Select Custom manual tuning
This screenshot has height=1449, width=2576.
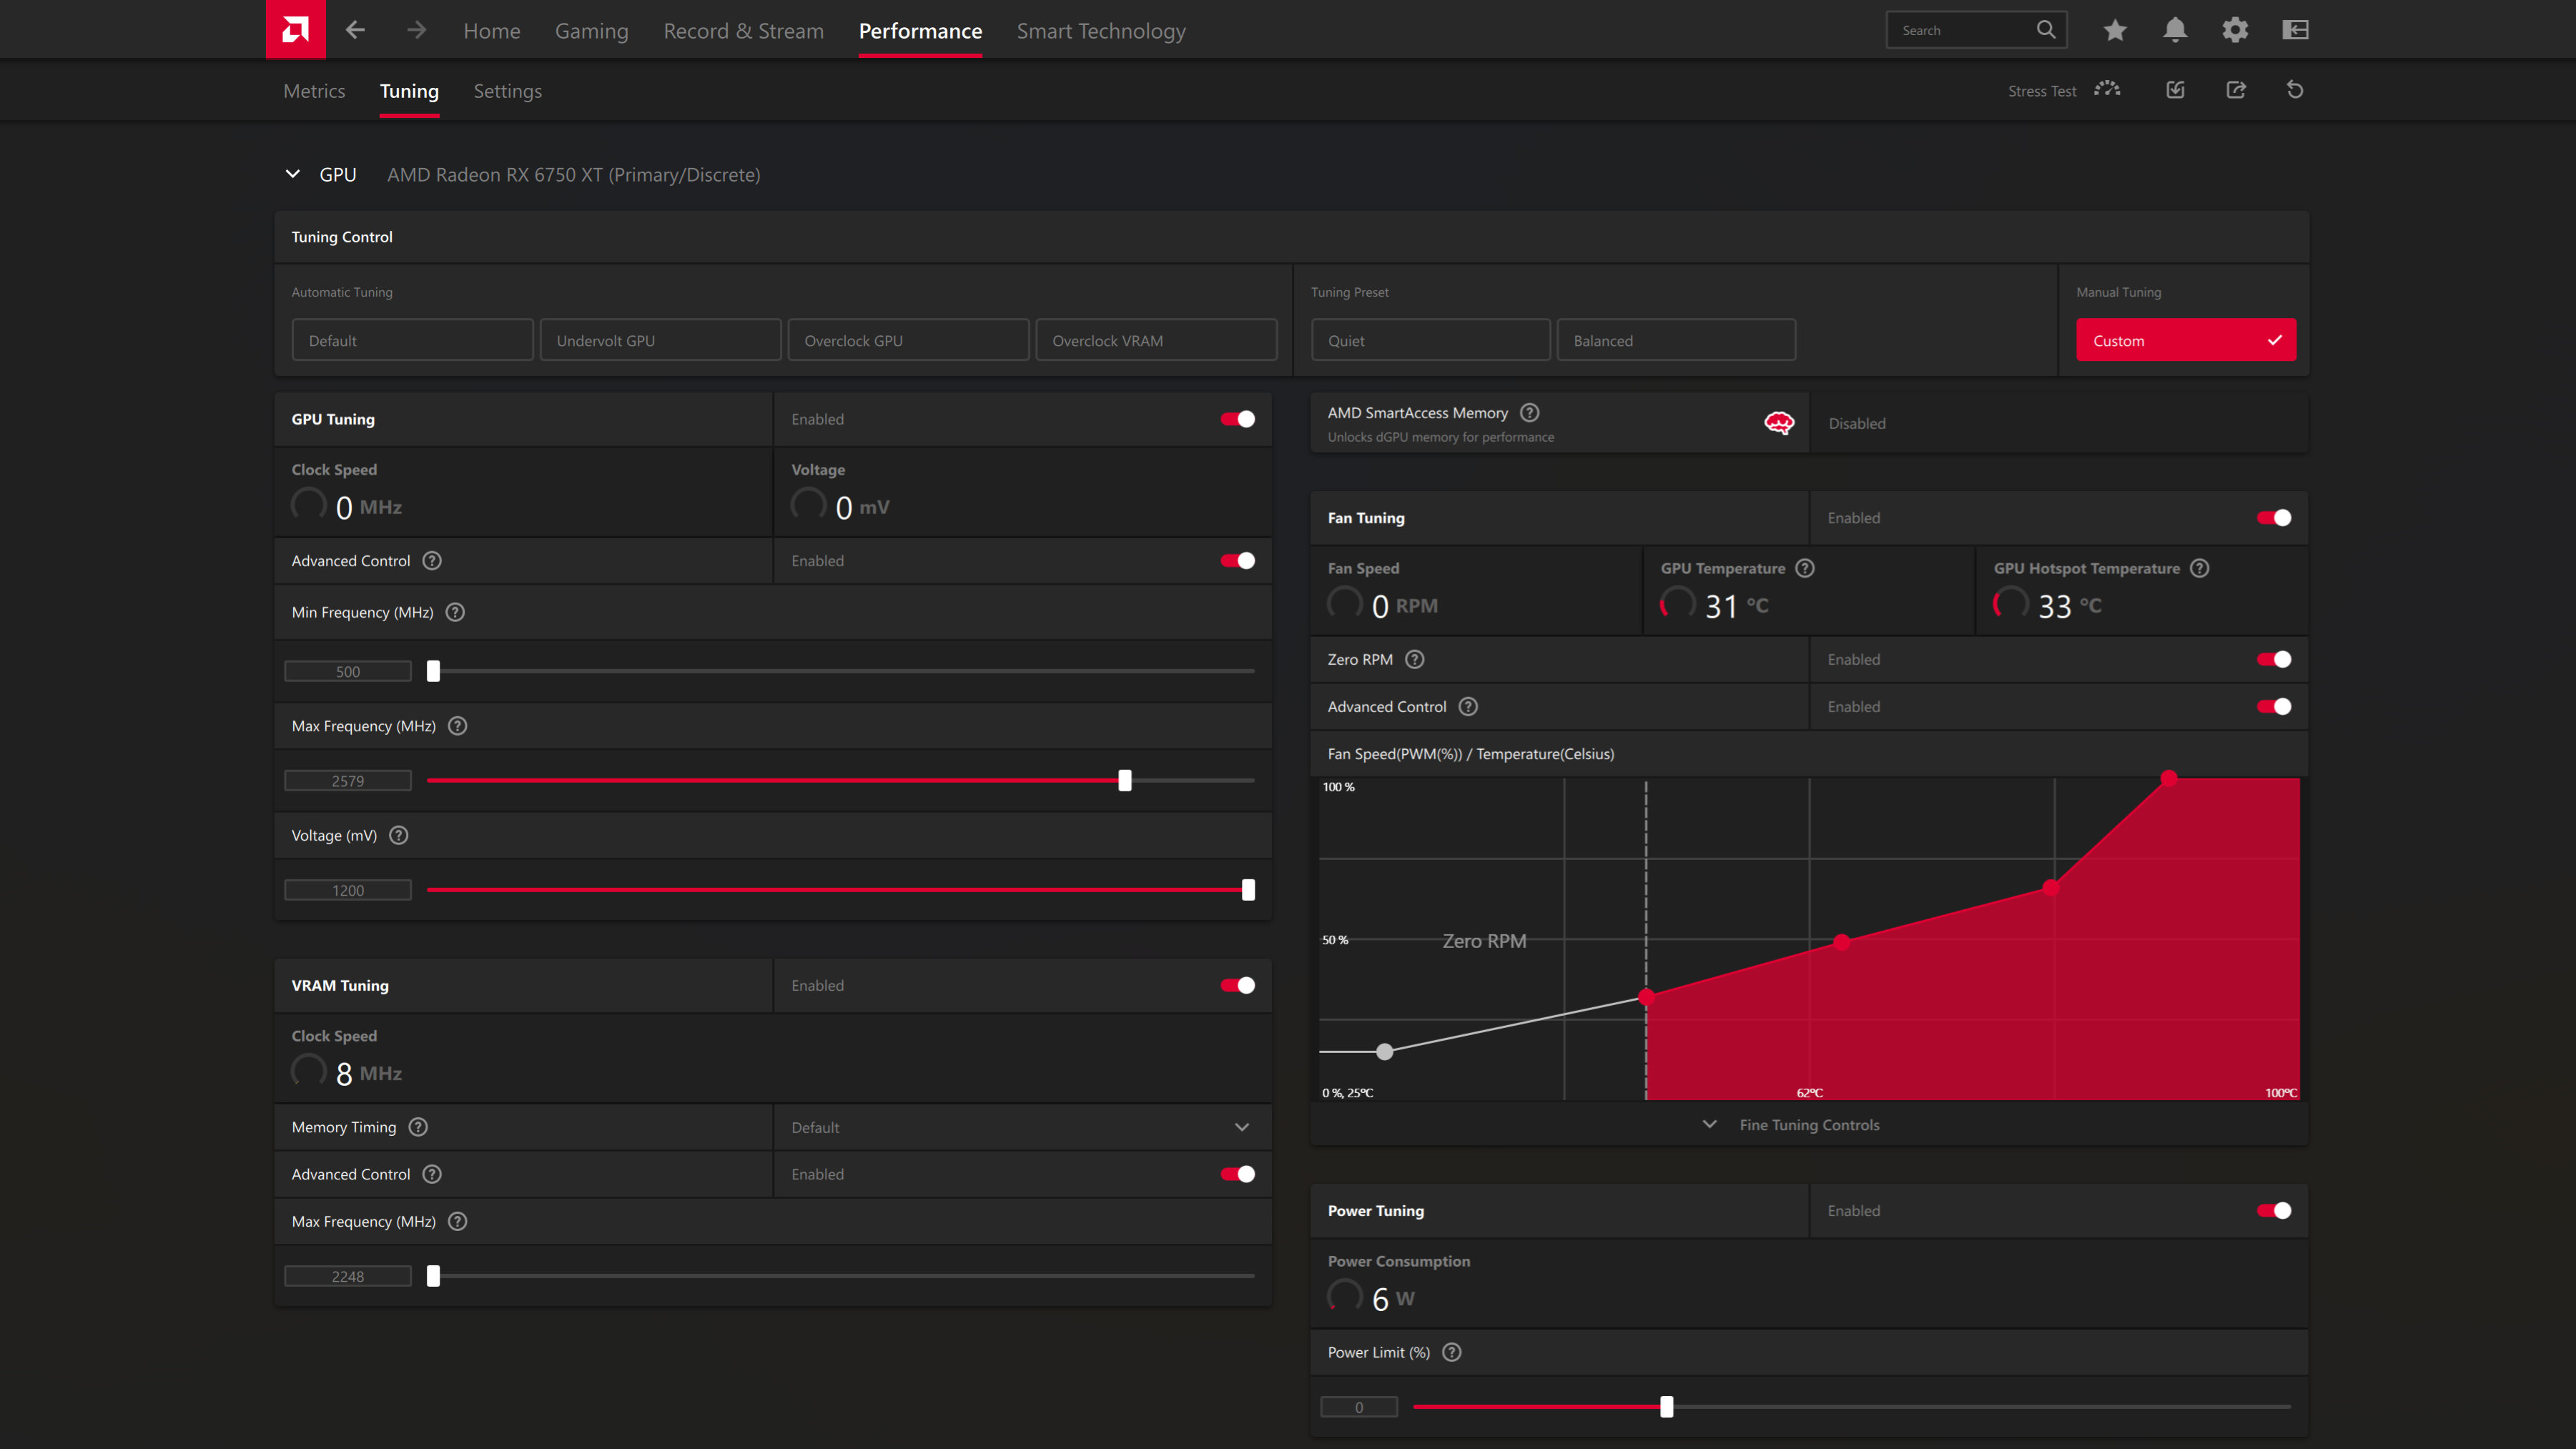(2186, 340)
